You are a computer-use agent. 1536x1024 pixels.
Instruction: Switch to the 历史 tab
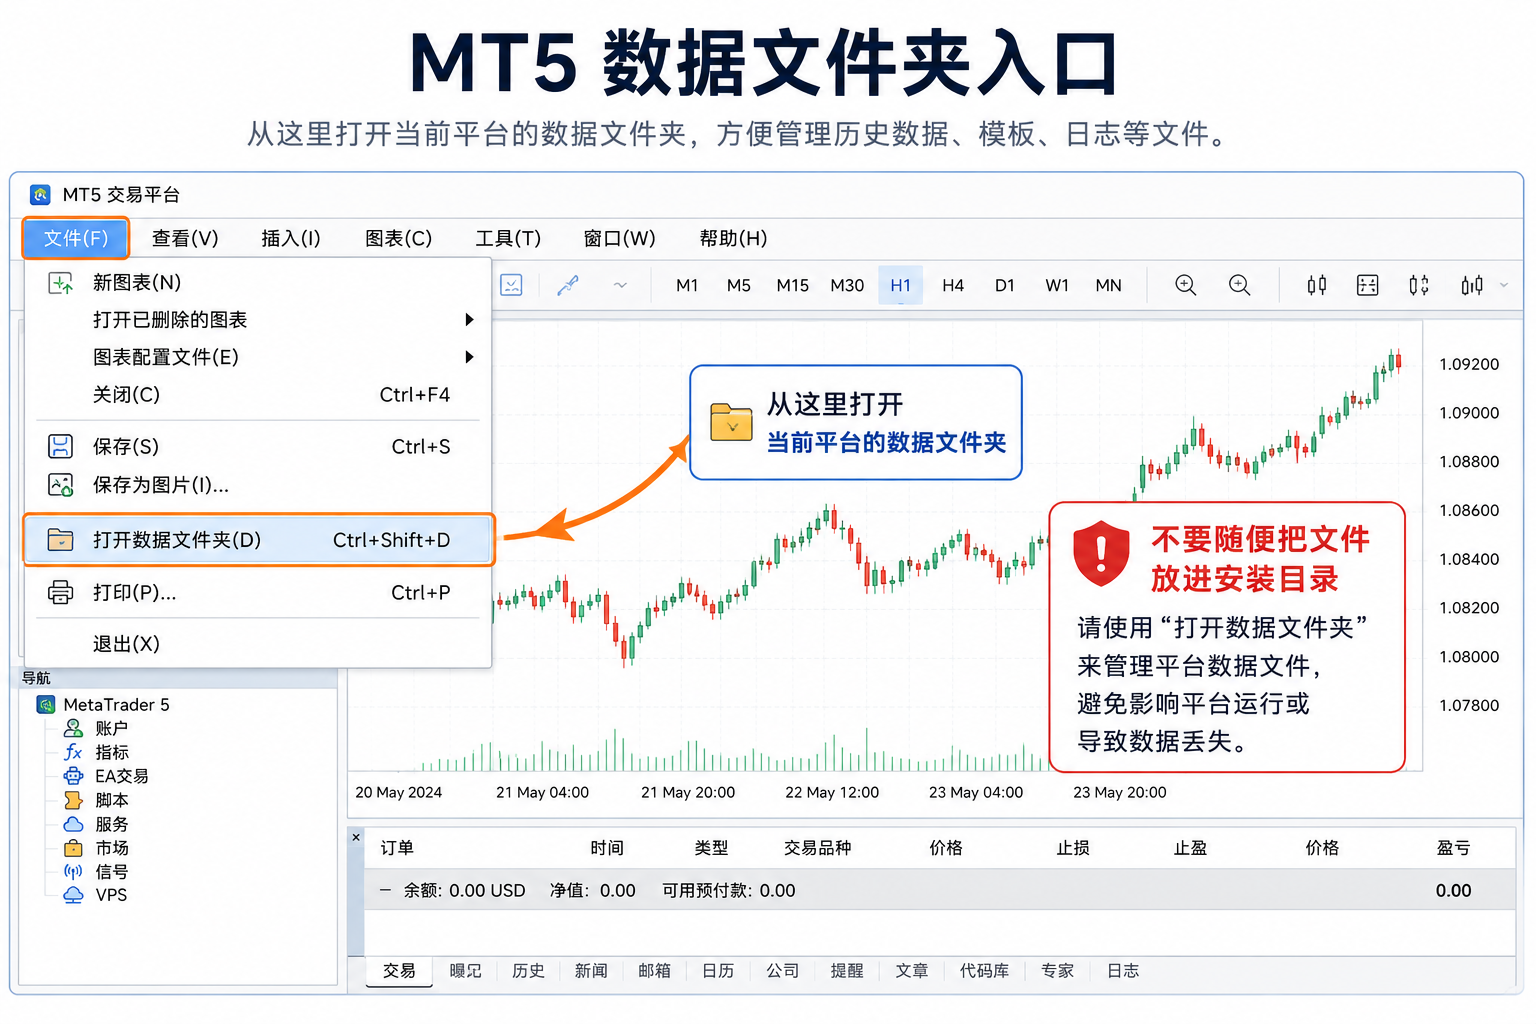[x=528, y=971]
